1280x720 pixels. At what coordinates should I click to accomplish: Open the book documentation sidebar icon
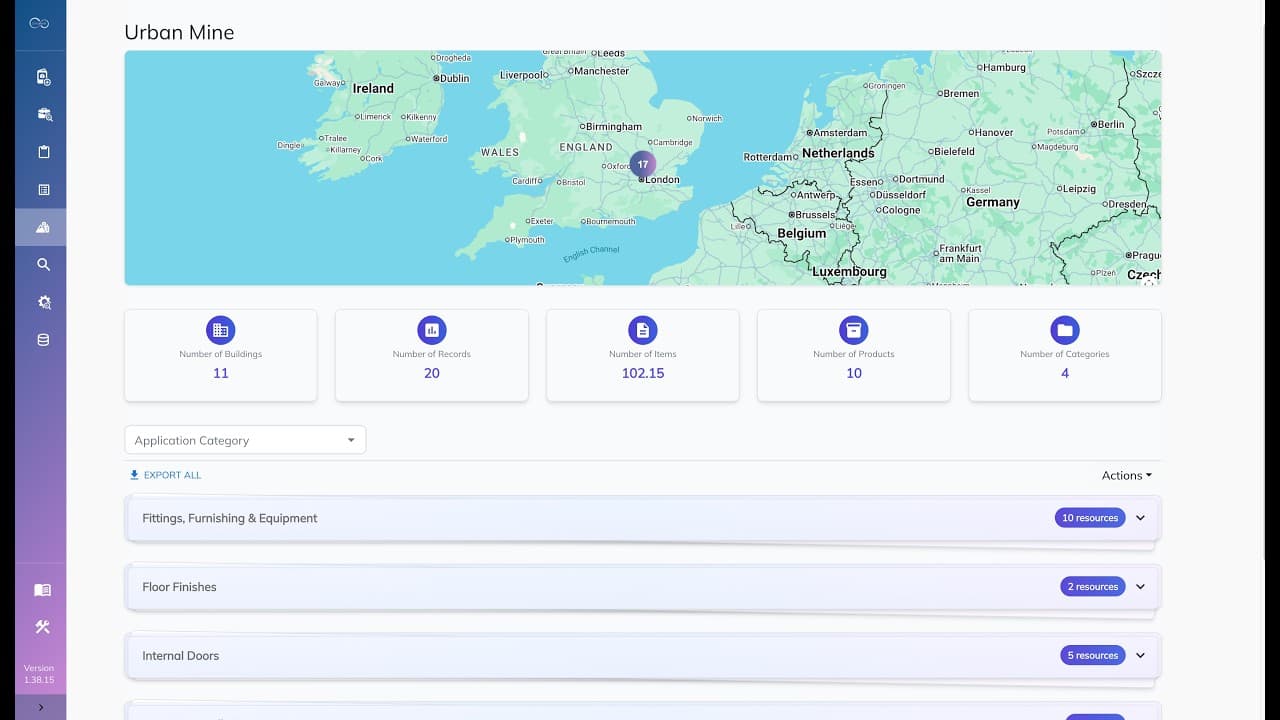point(42,590)
